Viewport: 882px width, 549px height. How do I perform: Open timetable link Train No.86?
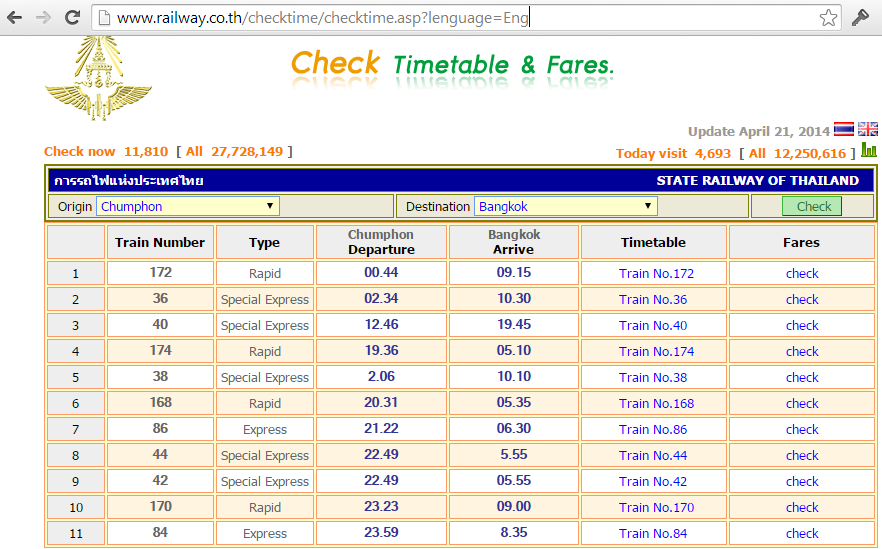(653, 430)
